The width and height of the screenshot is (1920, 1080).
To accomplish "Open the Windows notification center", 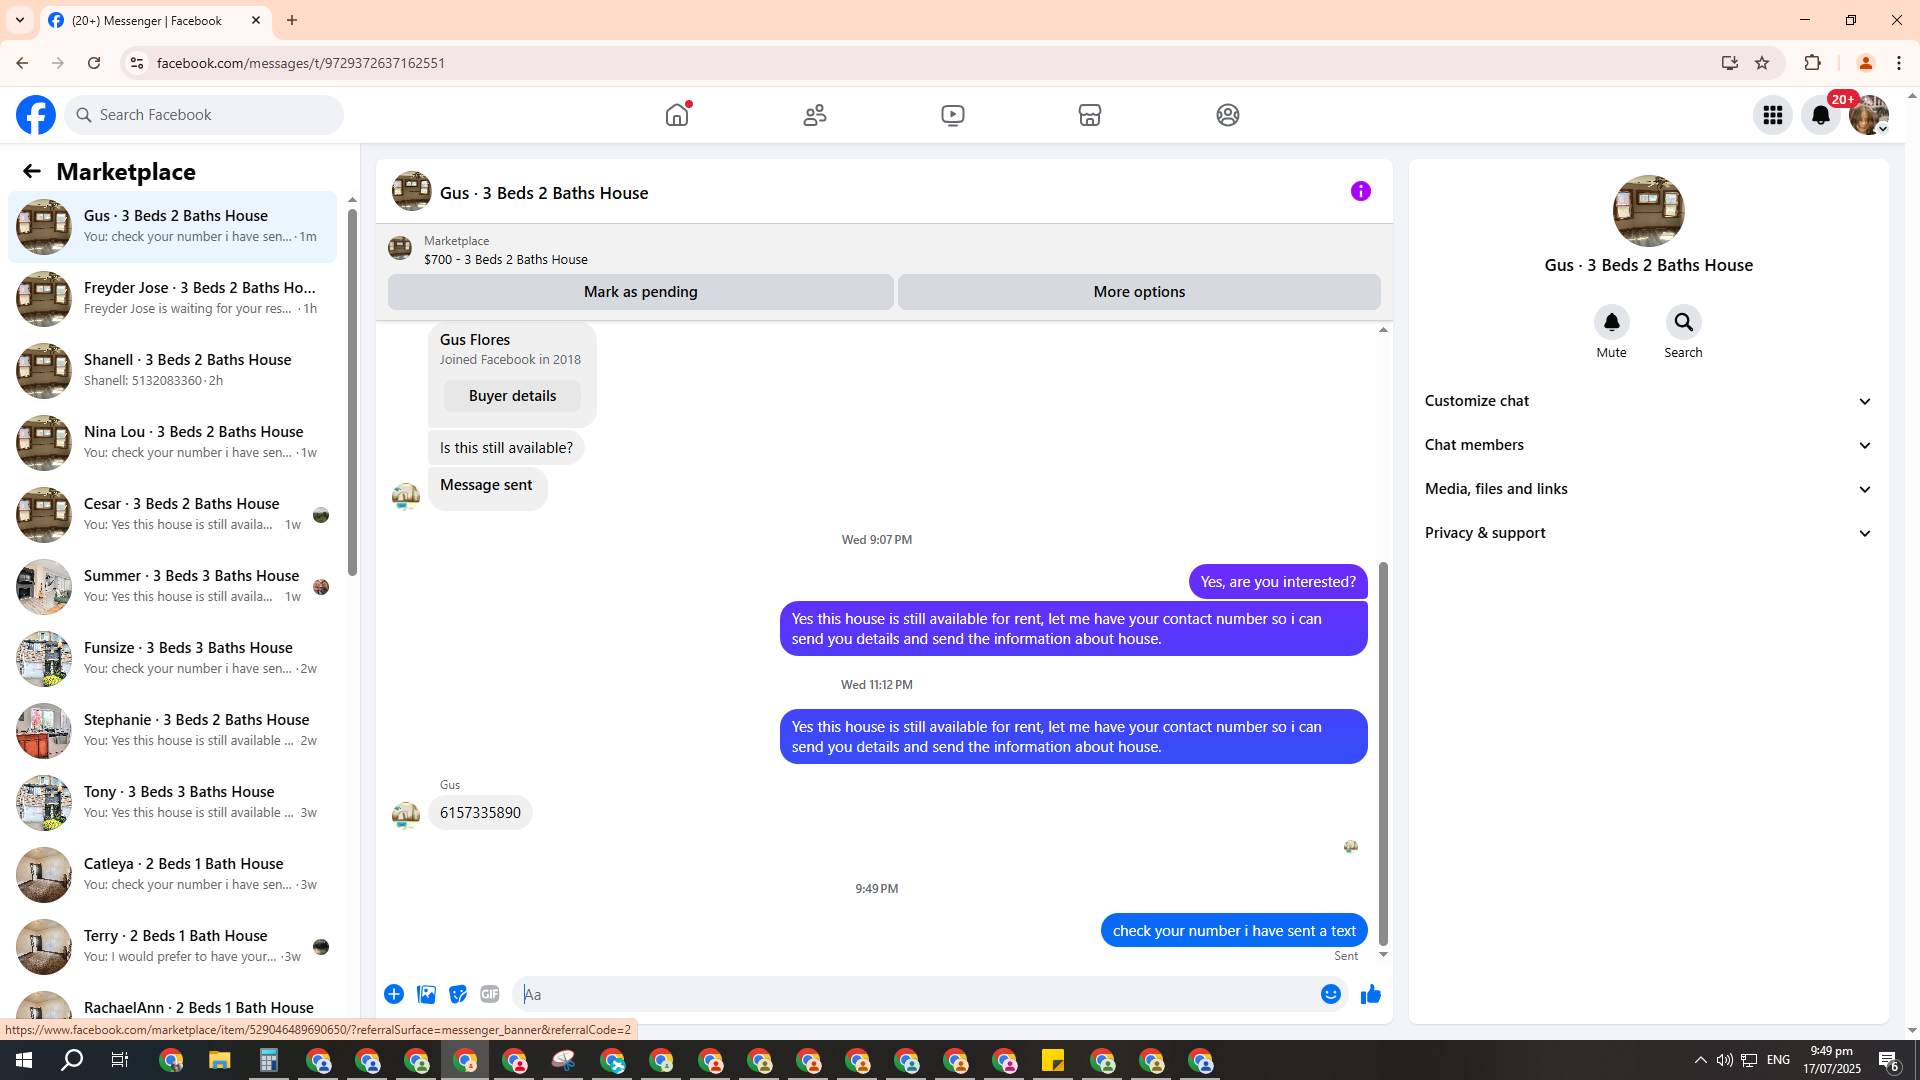I will click(x=1889, y=1060).
